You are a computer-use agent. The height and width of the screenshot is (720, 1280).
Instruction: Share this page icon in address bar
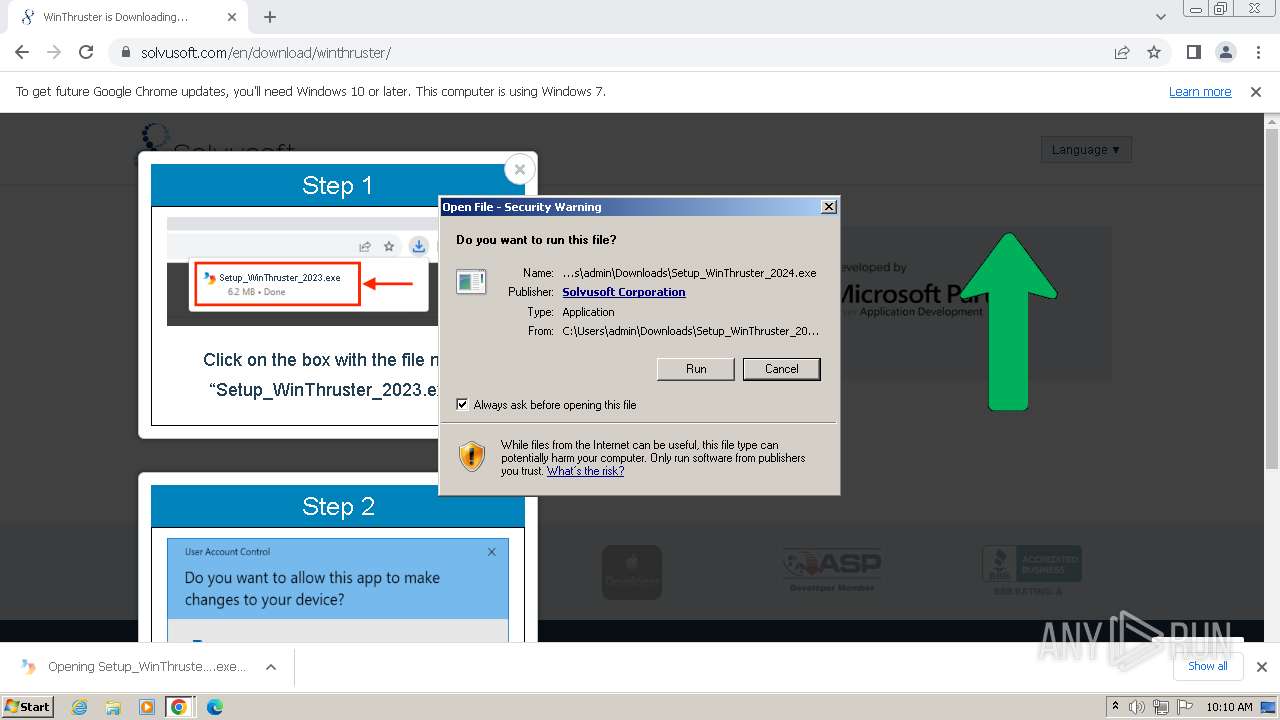(x=1122, y=53)
